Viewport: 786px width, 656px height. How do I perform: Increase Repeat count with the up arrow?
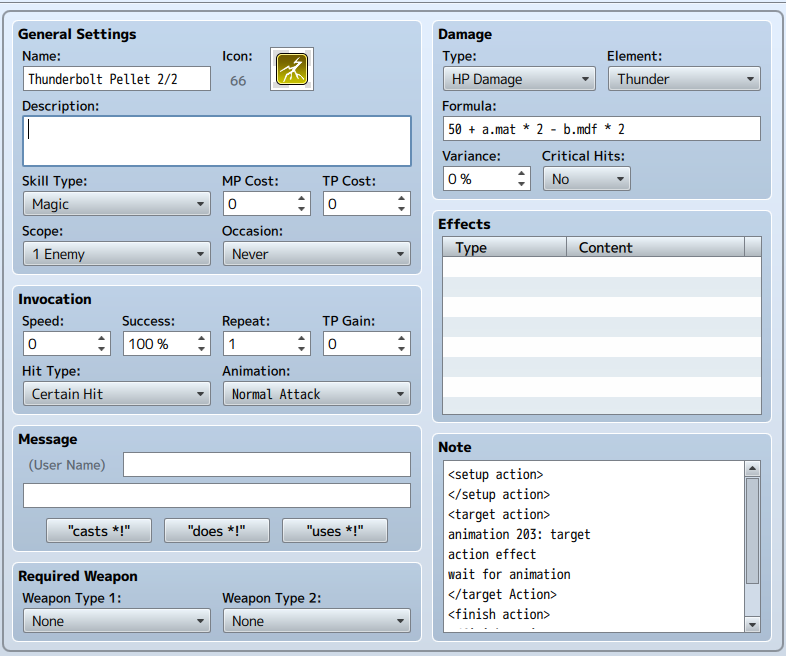coord(301,339)
